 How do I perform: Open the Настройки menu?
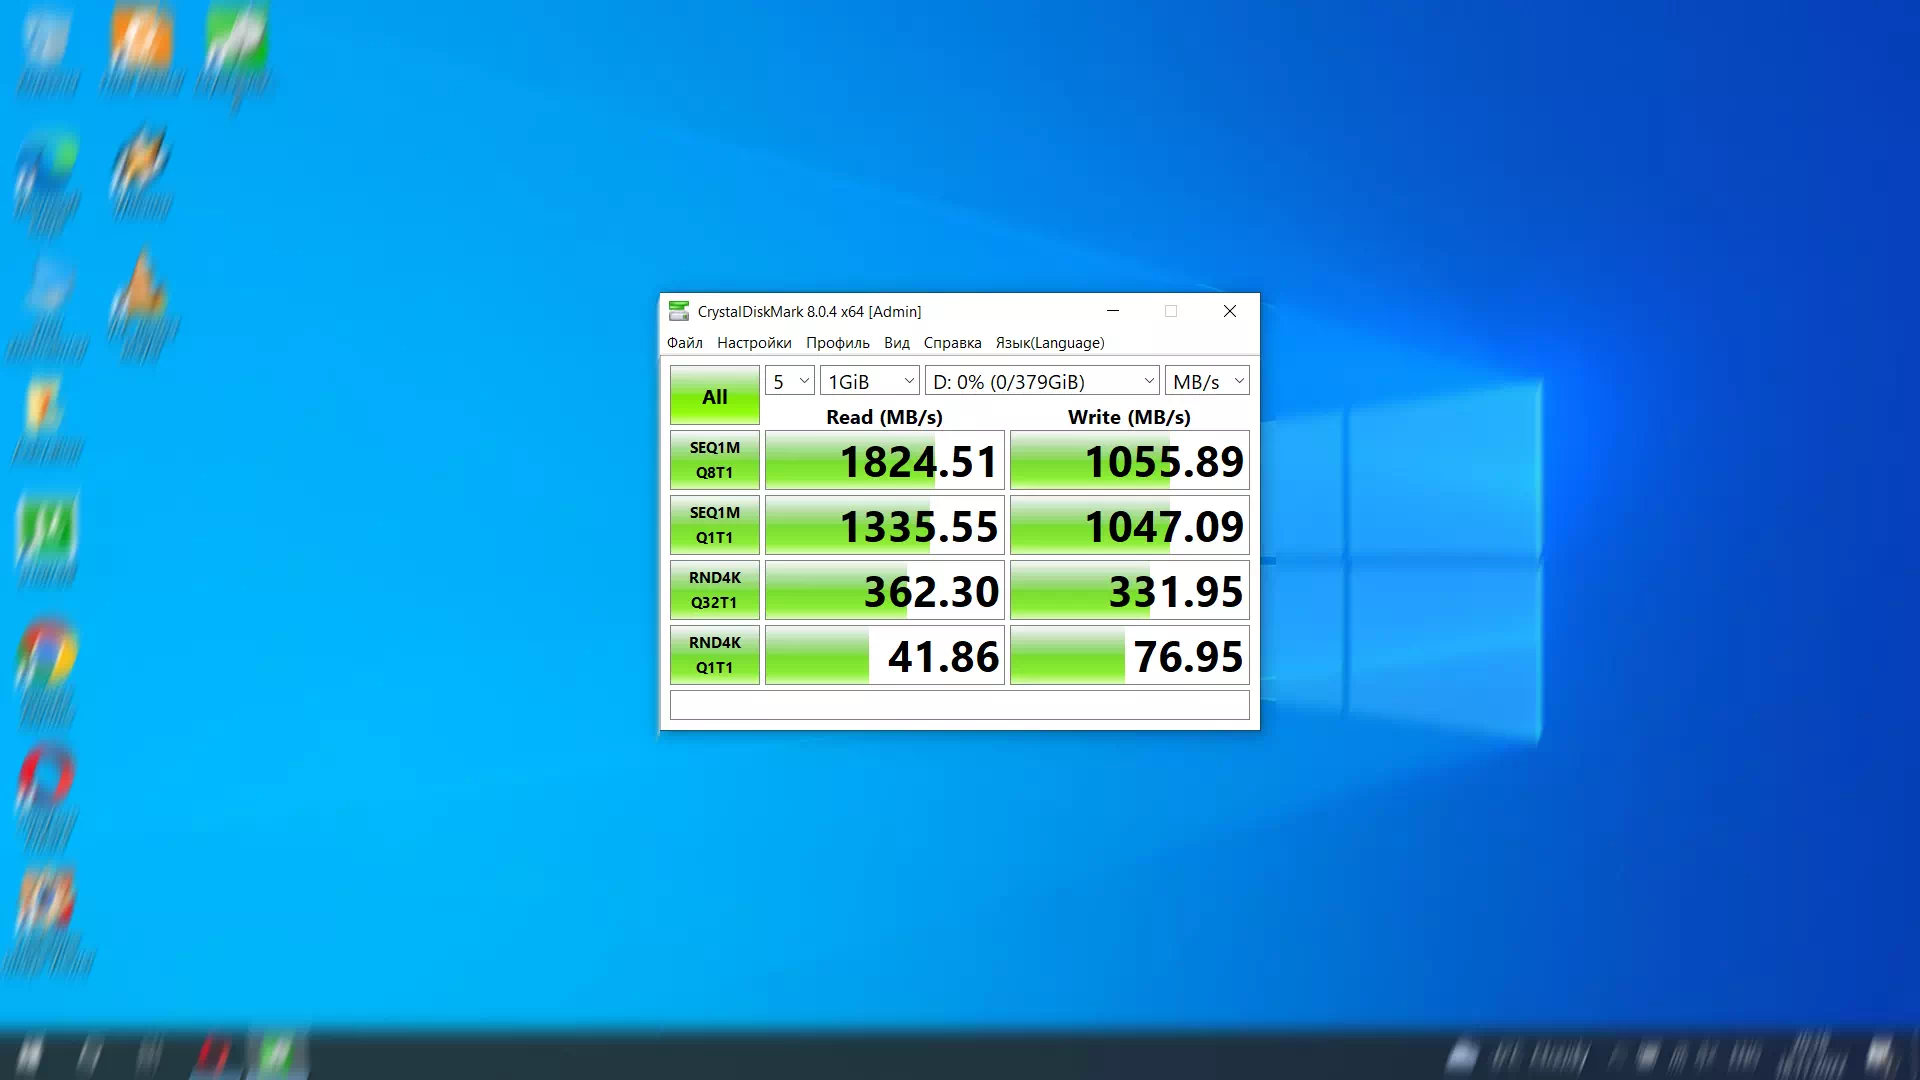pos(754,343)
